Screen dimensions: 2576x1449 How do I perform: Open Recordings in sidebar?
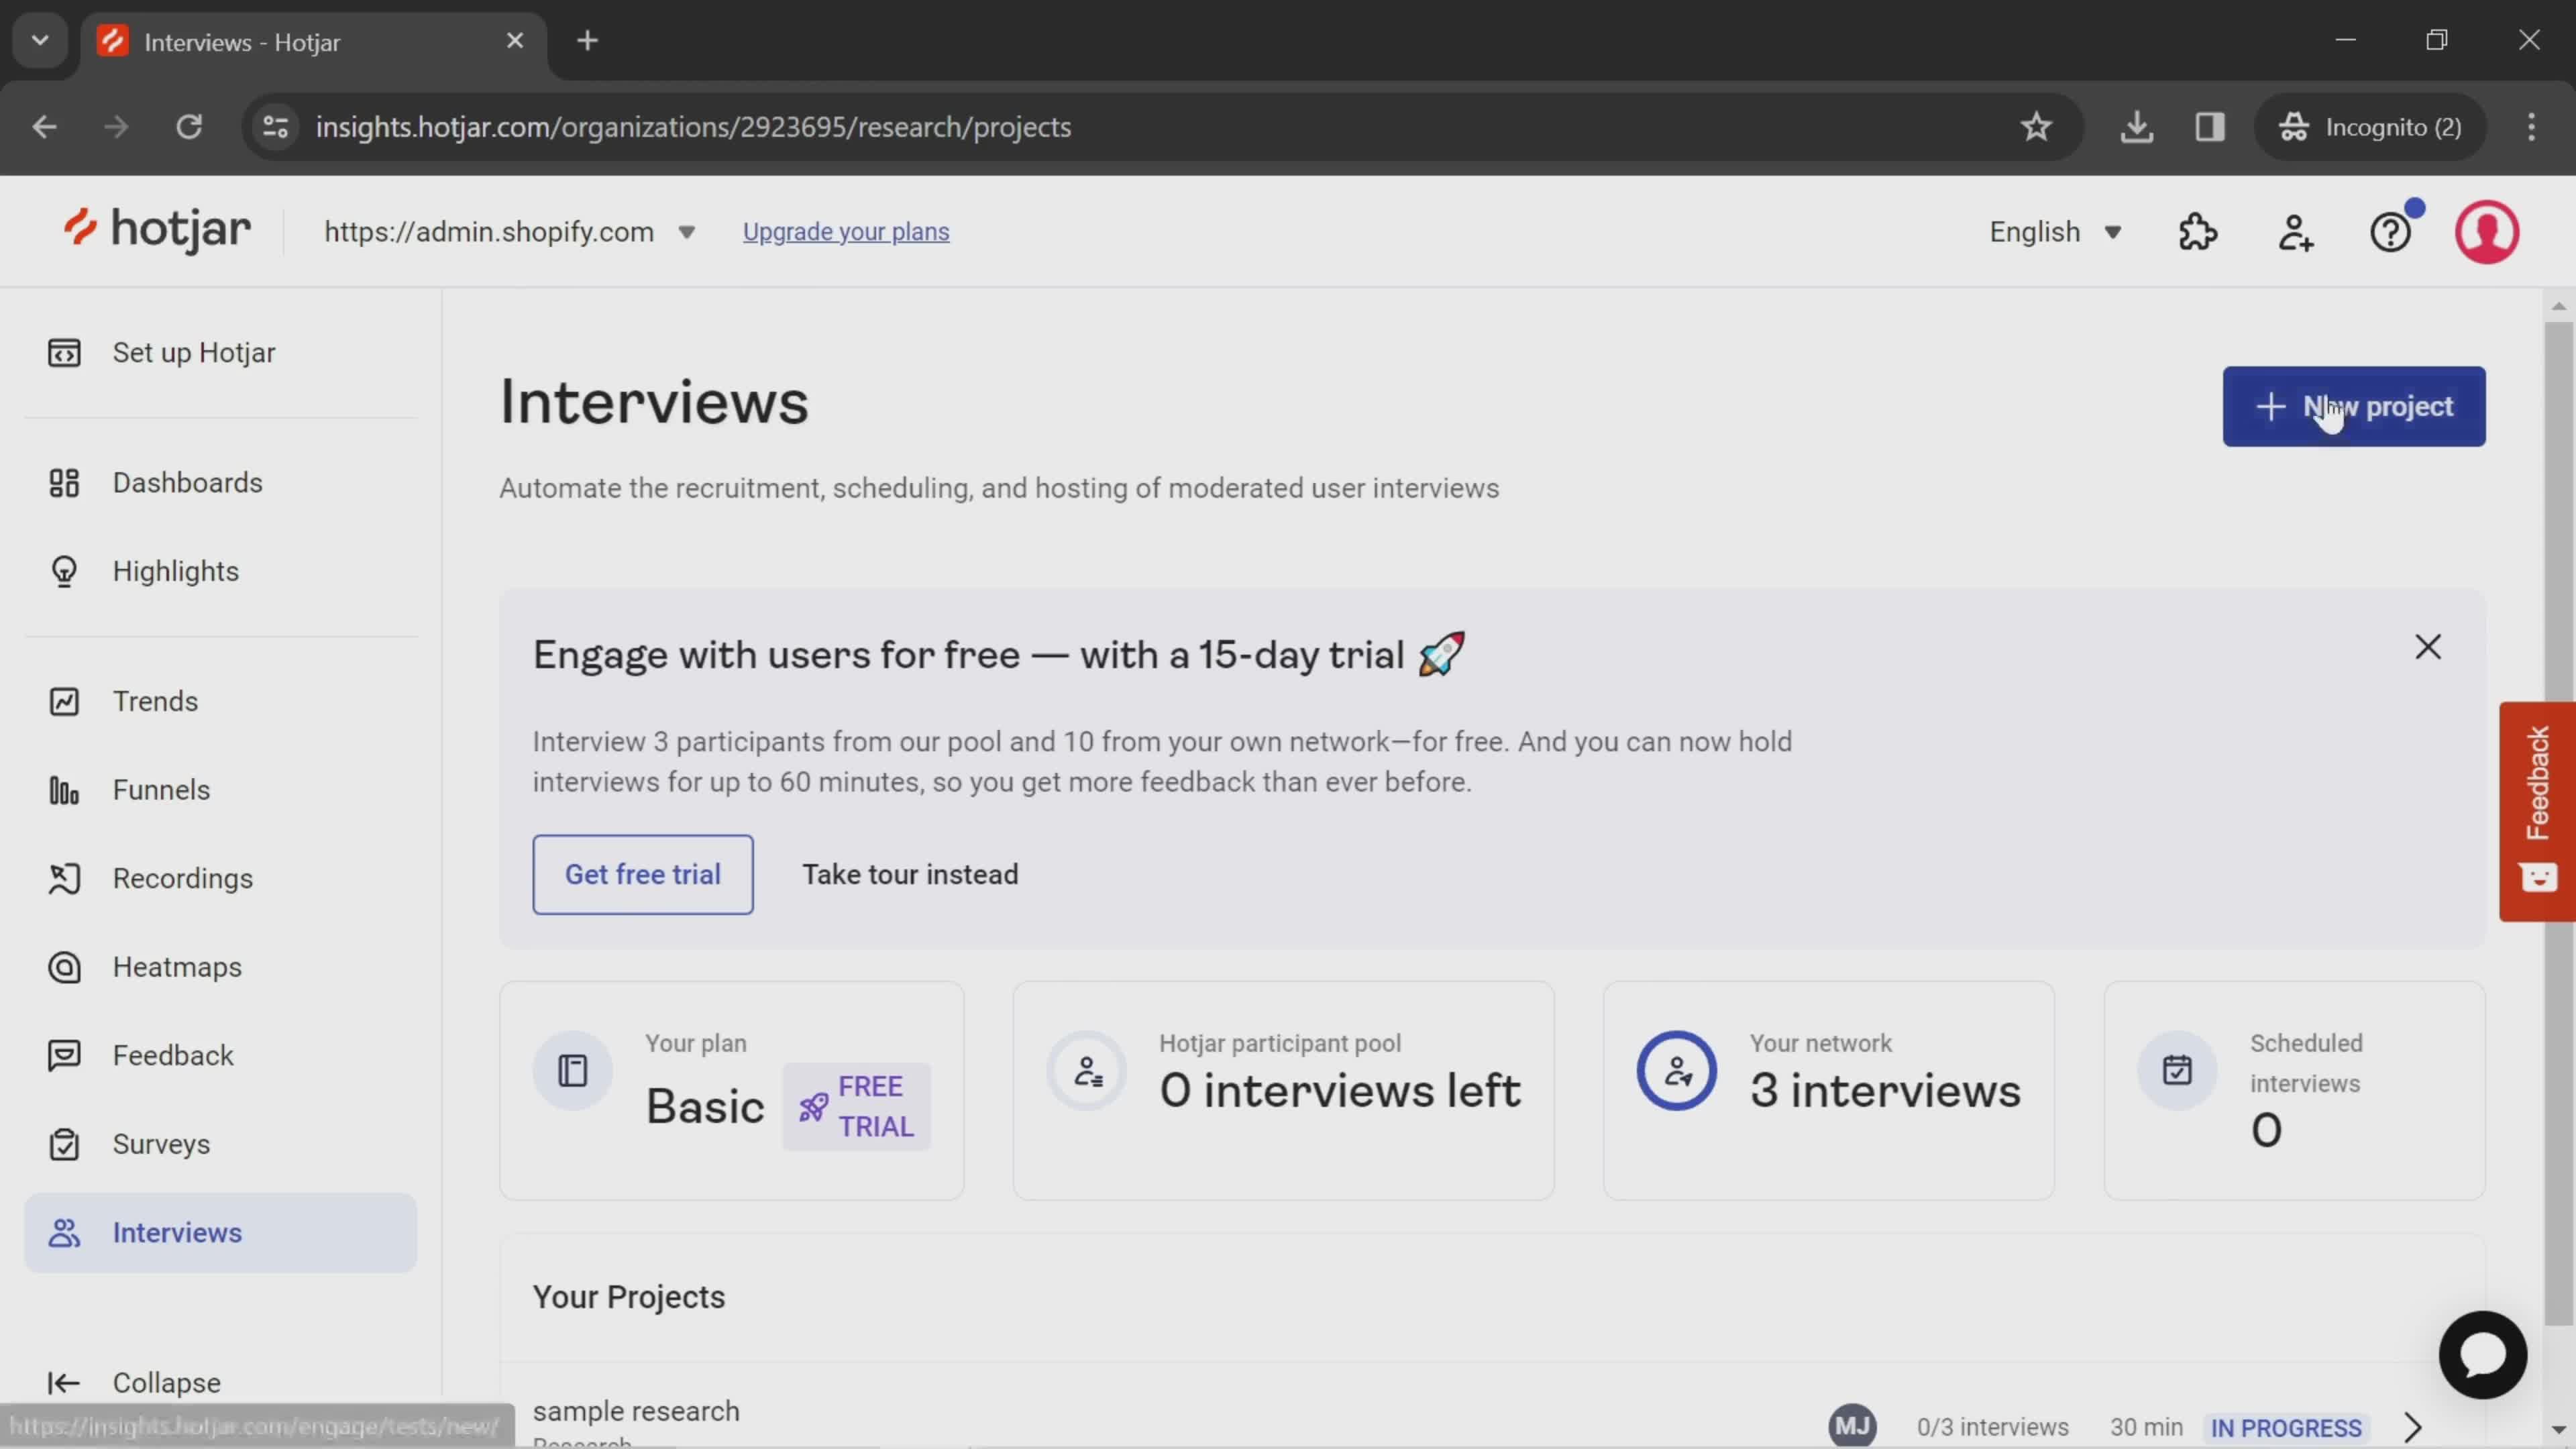pos(220,878)
